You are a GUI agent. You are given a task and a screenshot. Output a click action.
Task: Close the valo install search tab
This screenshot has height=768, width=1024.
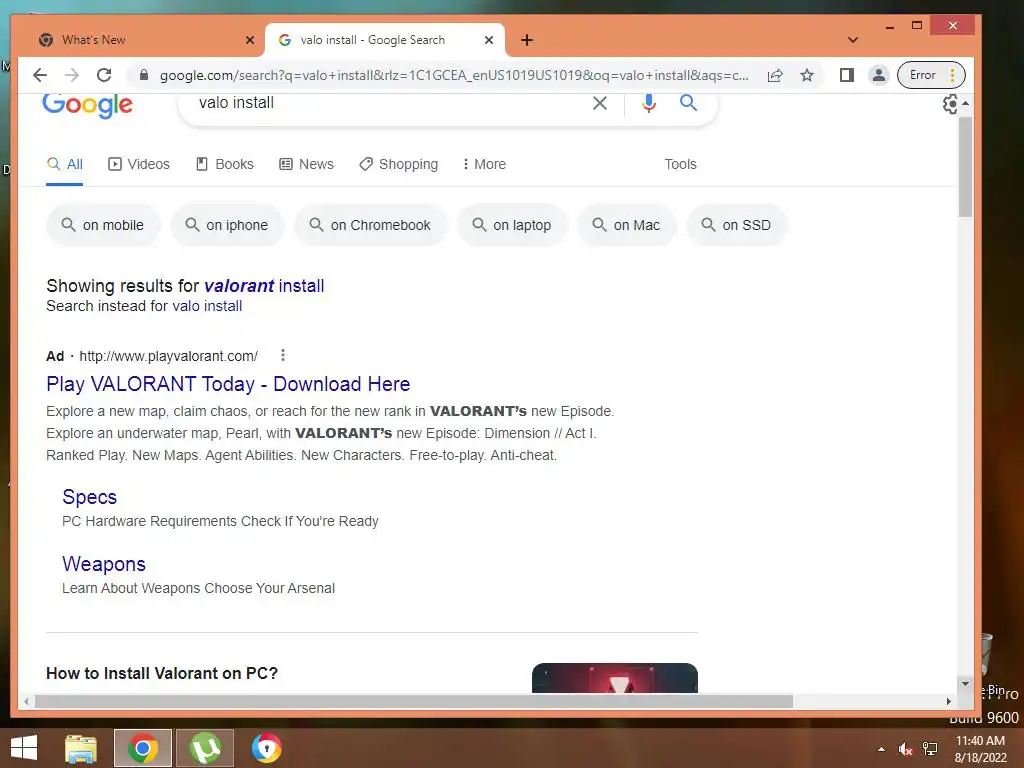tap(488, 40)
